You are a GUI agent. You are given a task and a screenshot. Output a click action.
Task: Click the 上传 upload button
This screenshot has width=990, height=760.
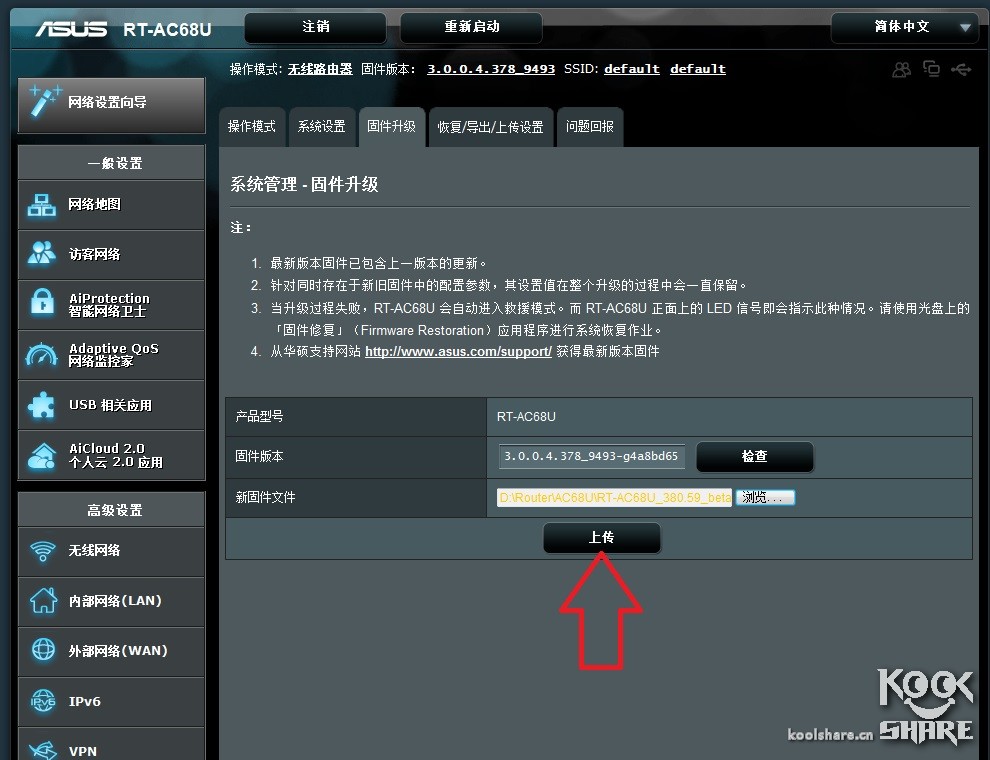click(x=601, y=537)
